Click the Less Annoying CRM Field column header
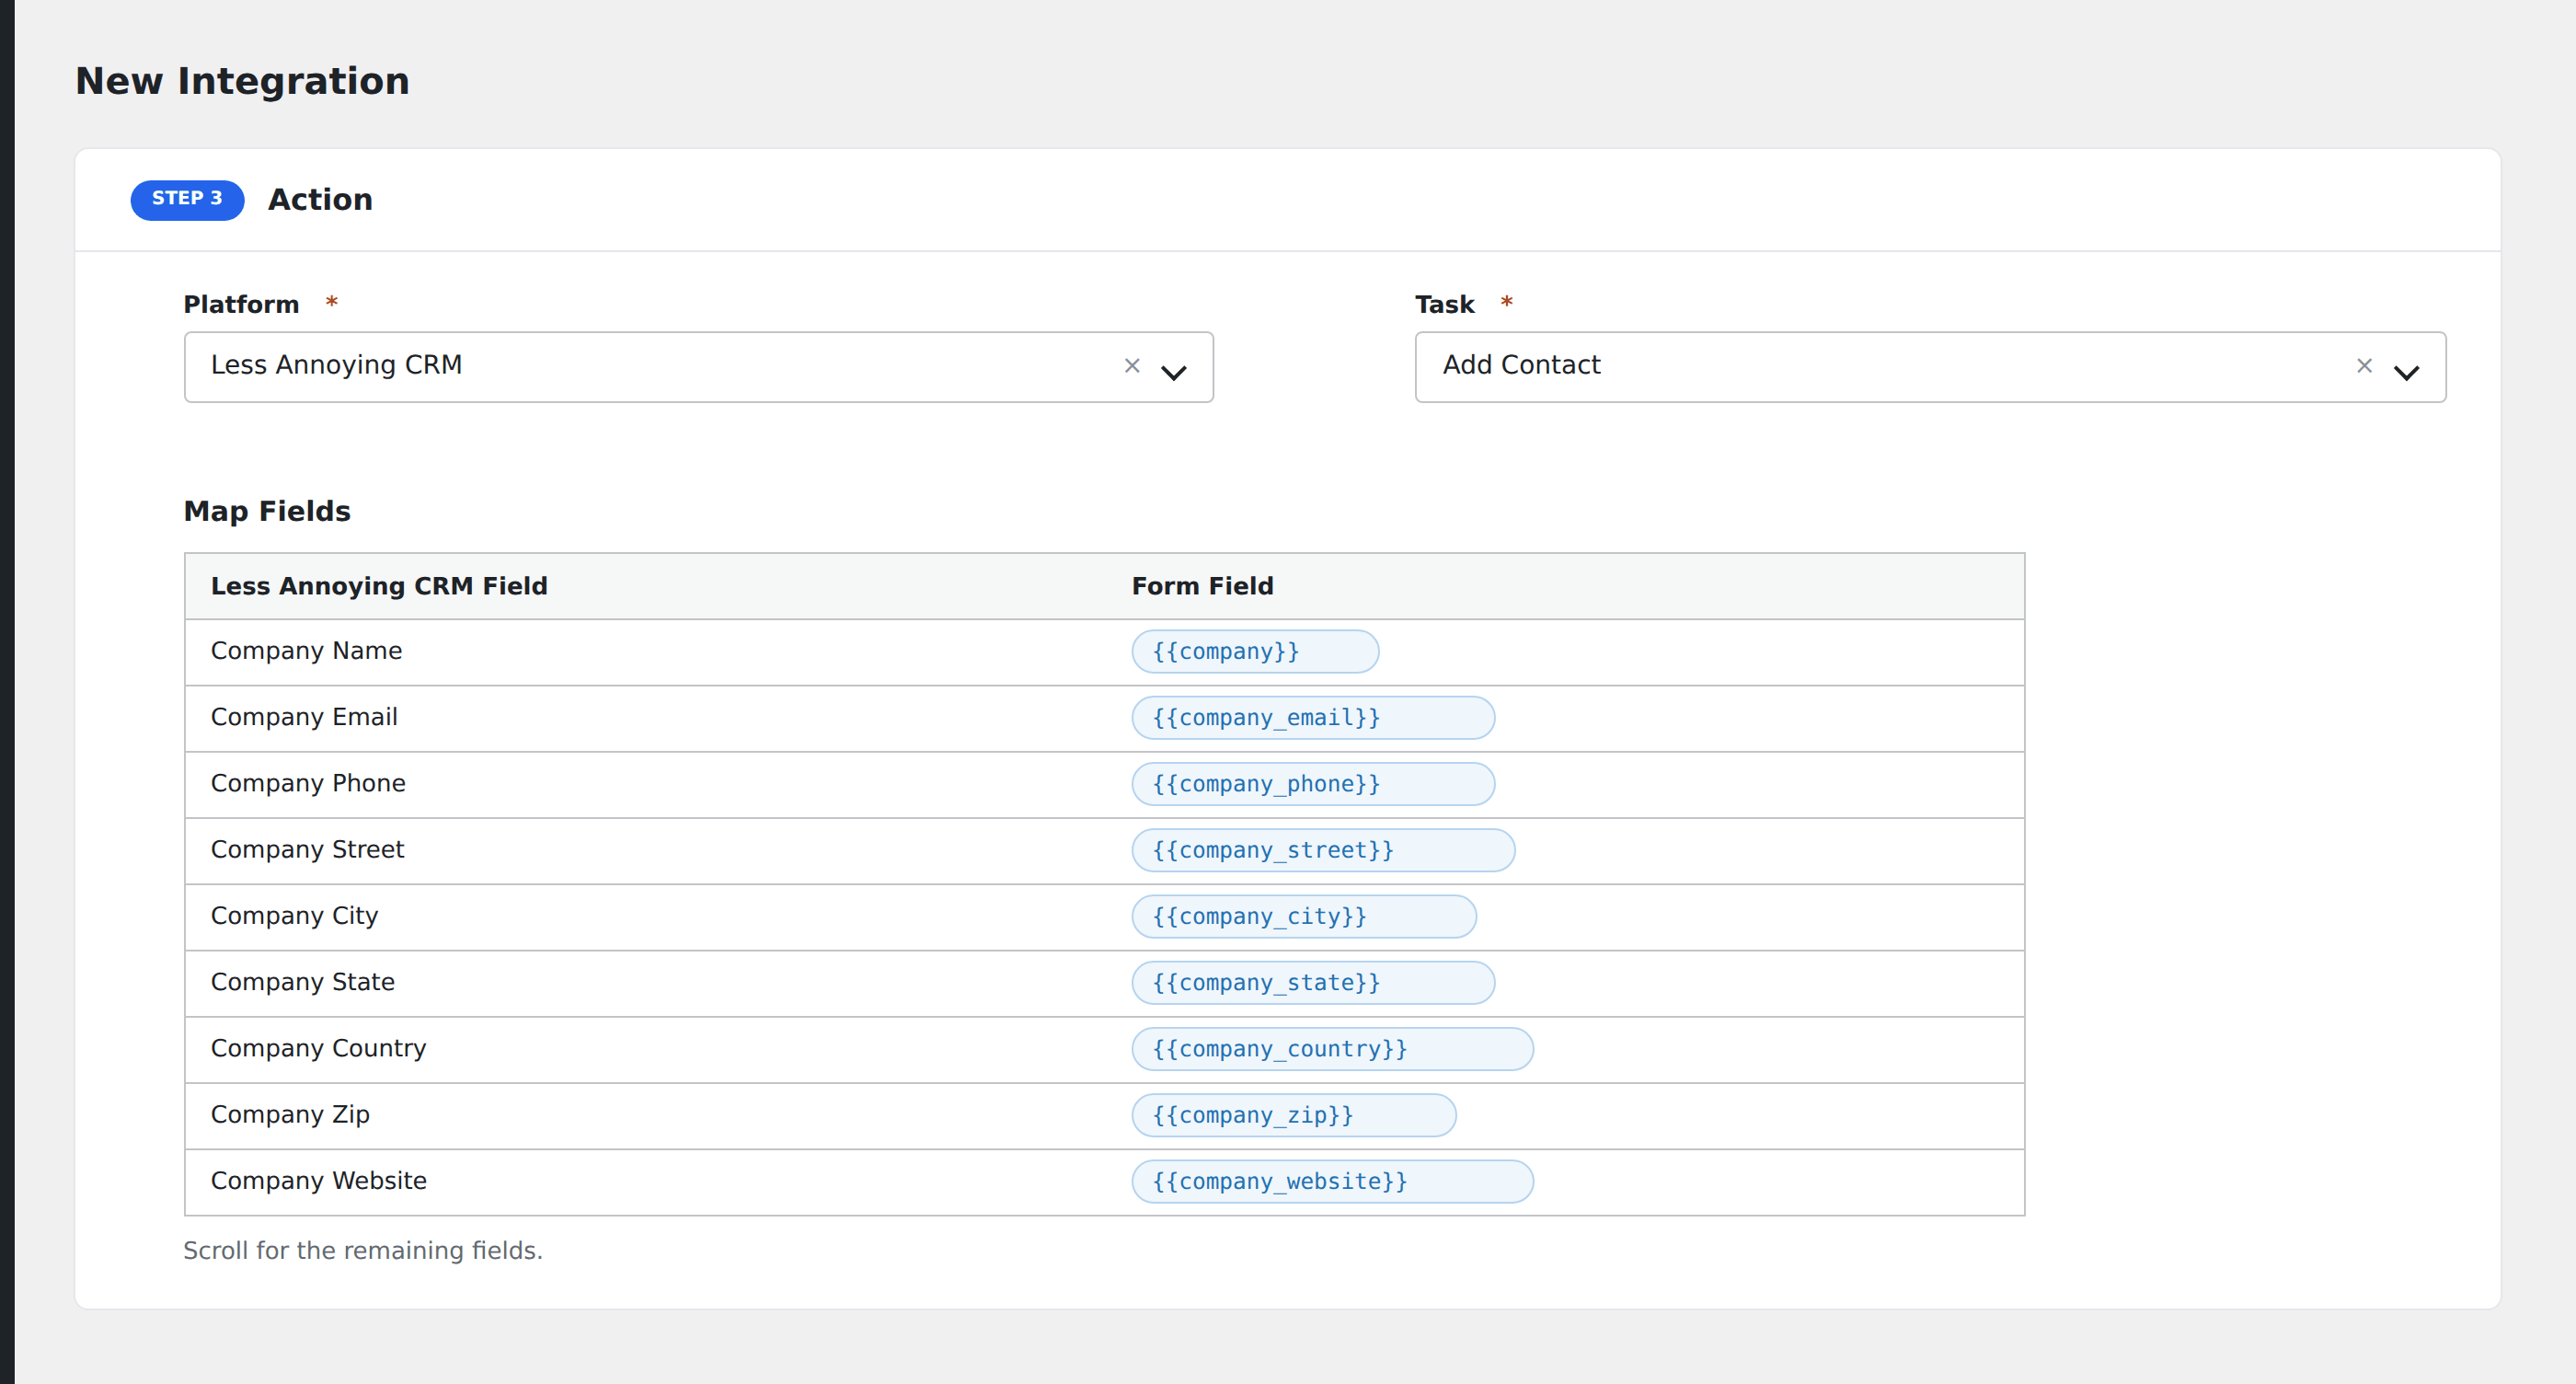The width and height of the screenshot is (2576, 1384). click(x=379, y=586)
